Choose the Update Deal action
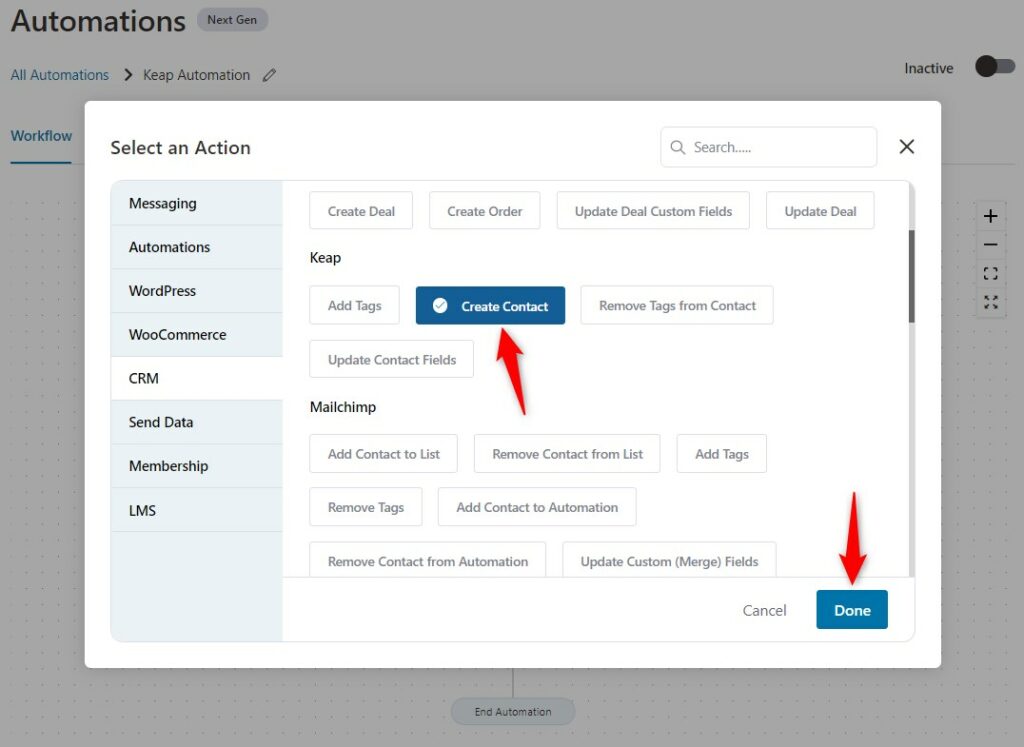 (820, 211)
